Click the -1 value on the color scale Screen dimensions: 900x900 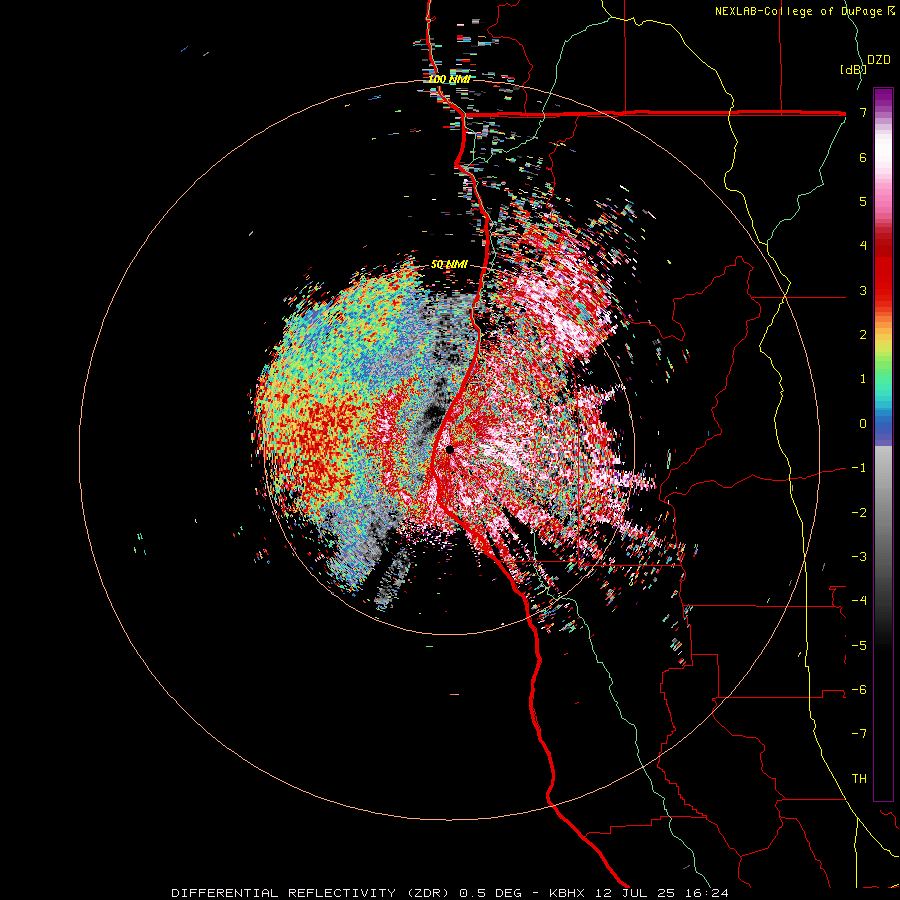pyautogui.click(x=859, y=468)
